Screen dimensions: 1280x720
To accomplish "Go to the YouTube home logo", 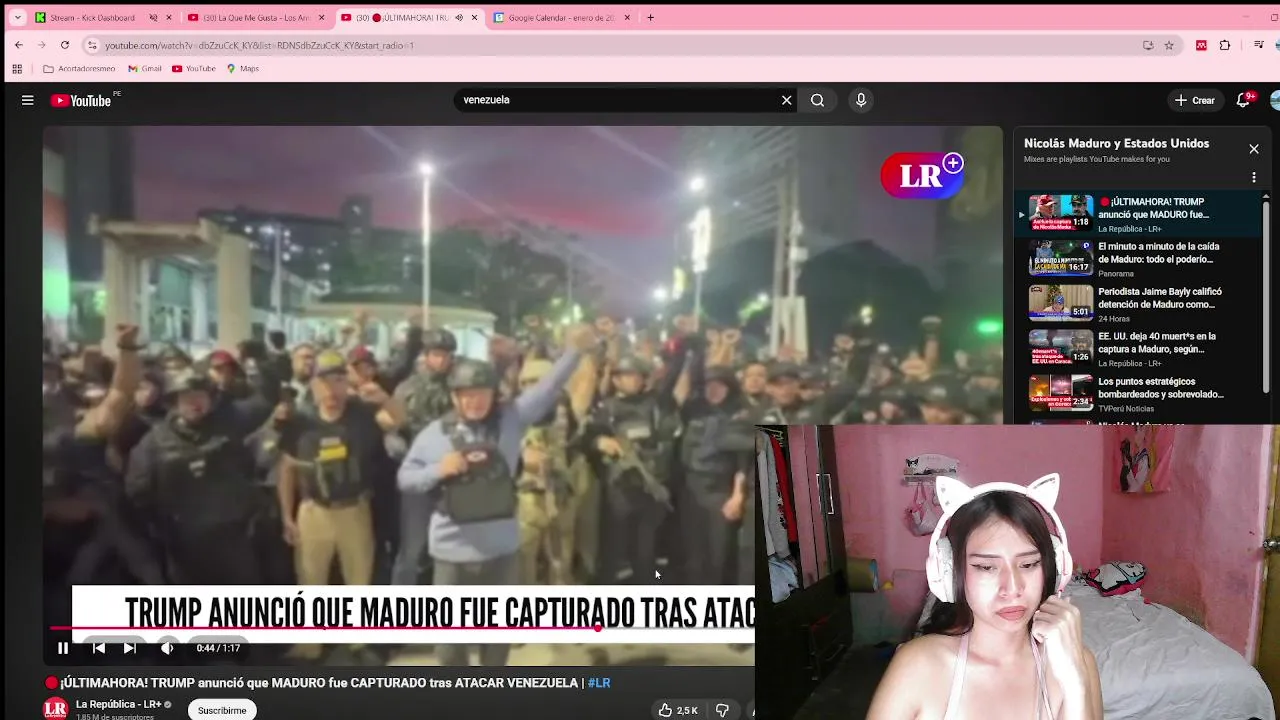I will click(x=81, y=100).
